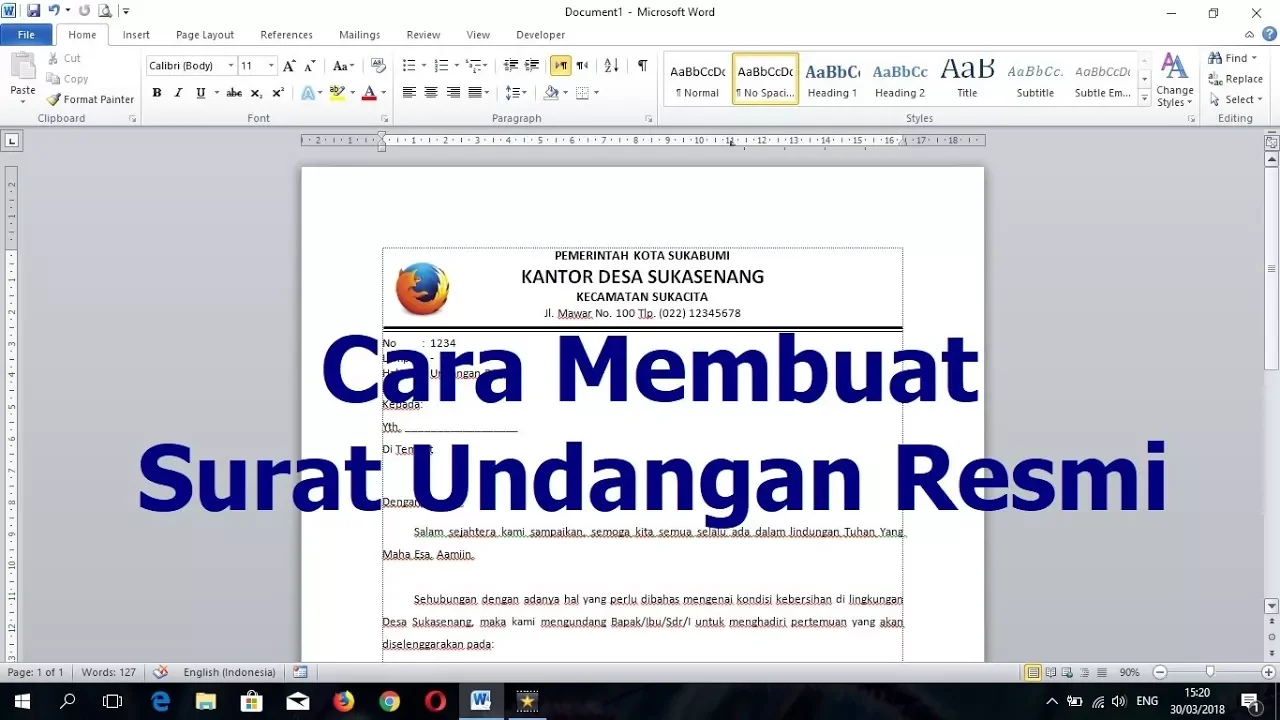Increase paragraph indent

click(x=532, y=66)
